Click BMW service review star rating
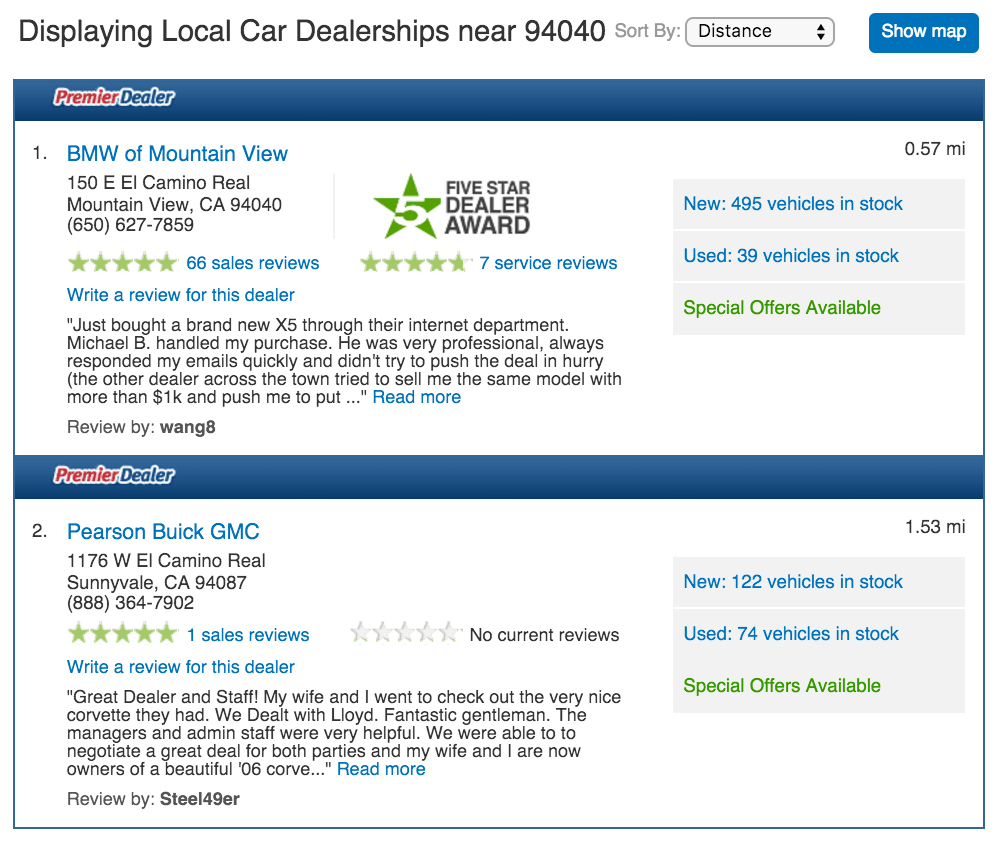1000x844 pixels. pos(415,263)
